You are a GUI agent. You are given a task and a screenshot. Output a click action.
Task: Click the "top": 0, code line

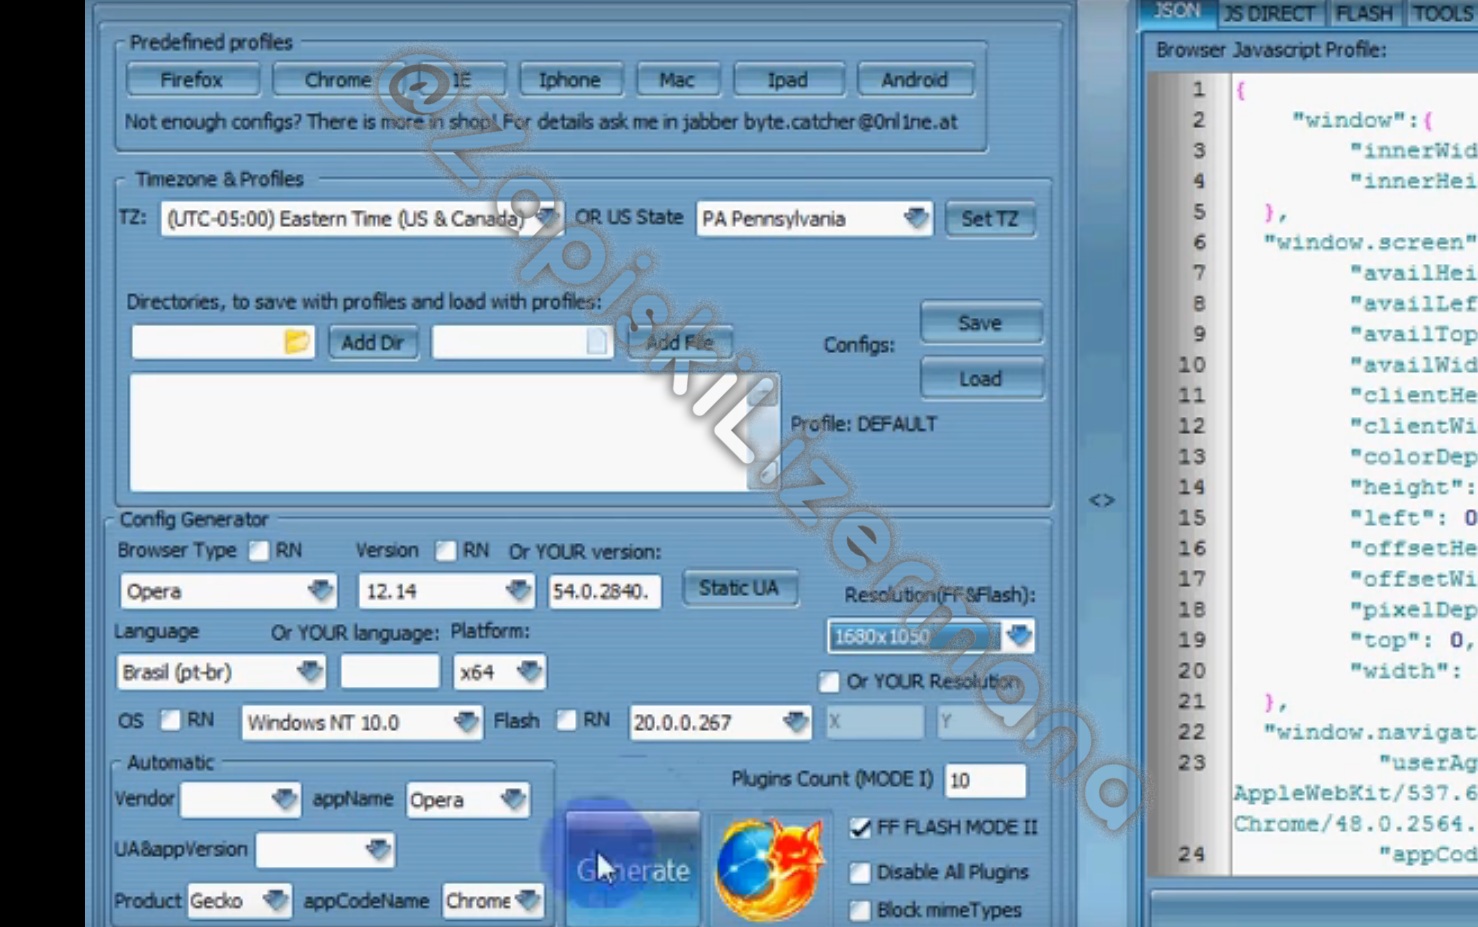click(1412, 640)
